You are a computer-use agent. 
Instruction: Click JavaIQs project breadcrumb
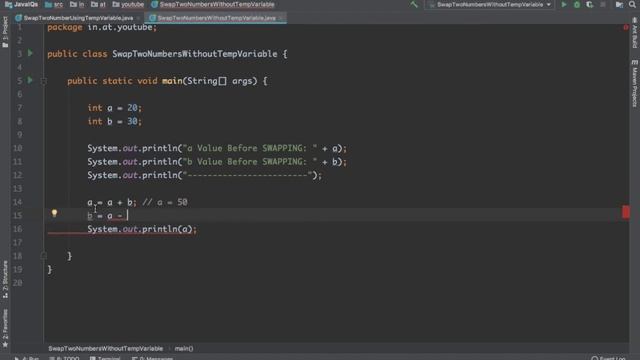[x=21, y=4]
